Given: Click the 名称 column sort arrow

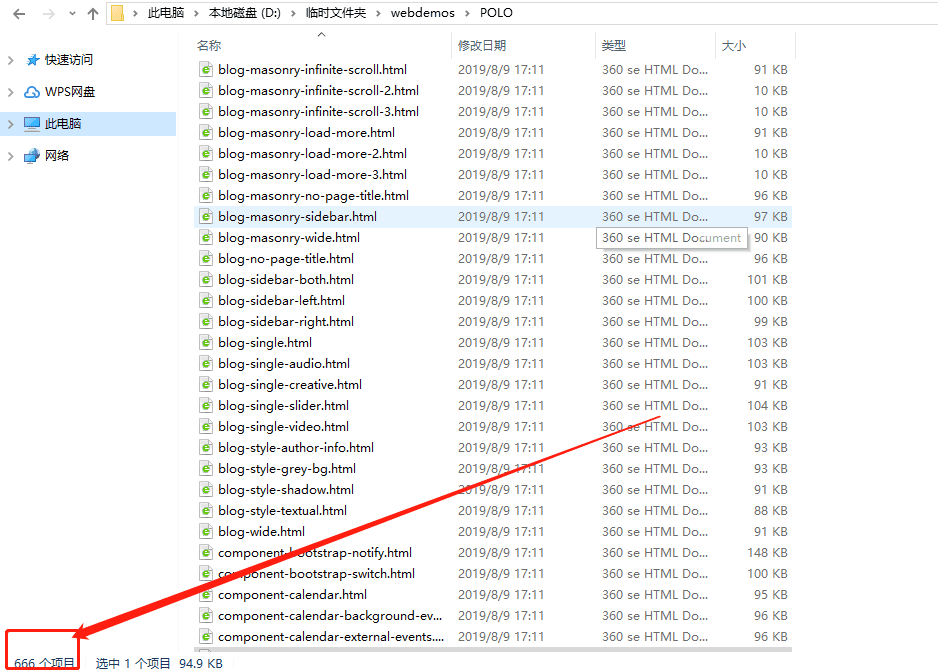Looking at the screenshot, I should click(x=319, y=33).
